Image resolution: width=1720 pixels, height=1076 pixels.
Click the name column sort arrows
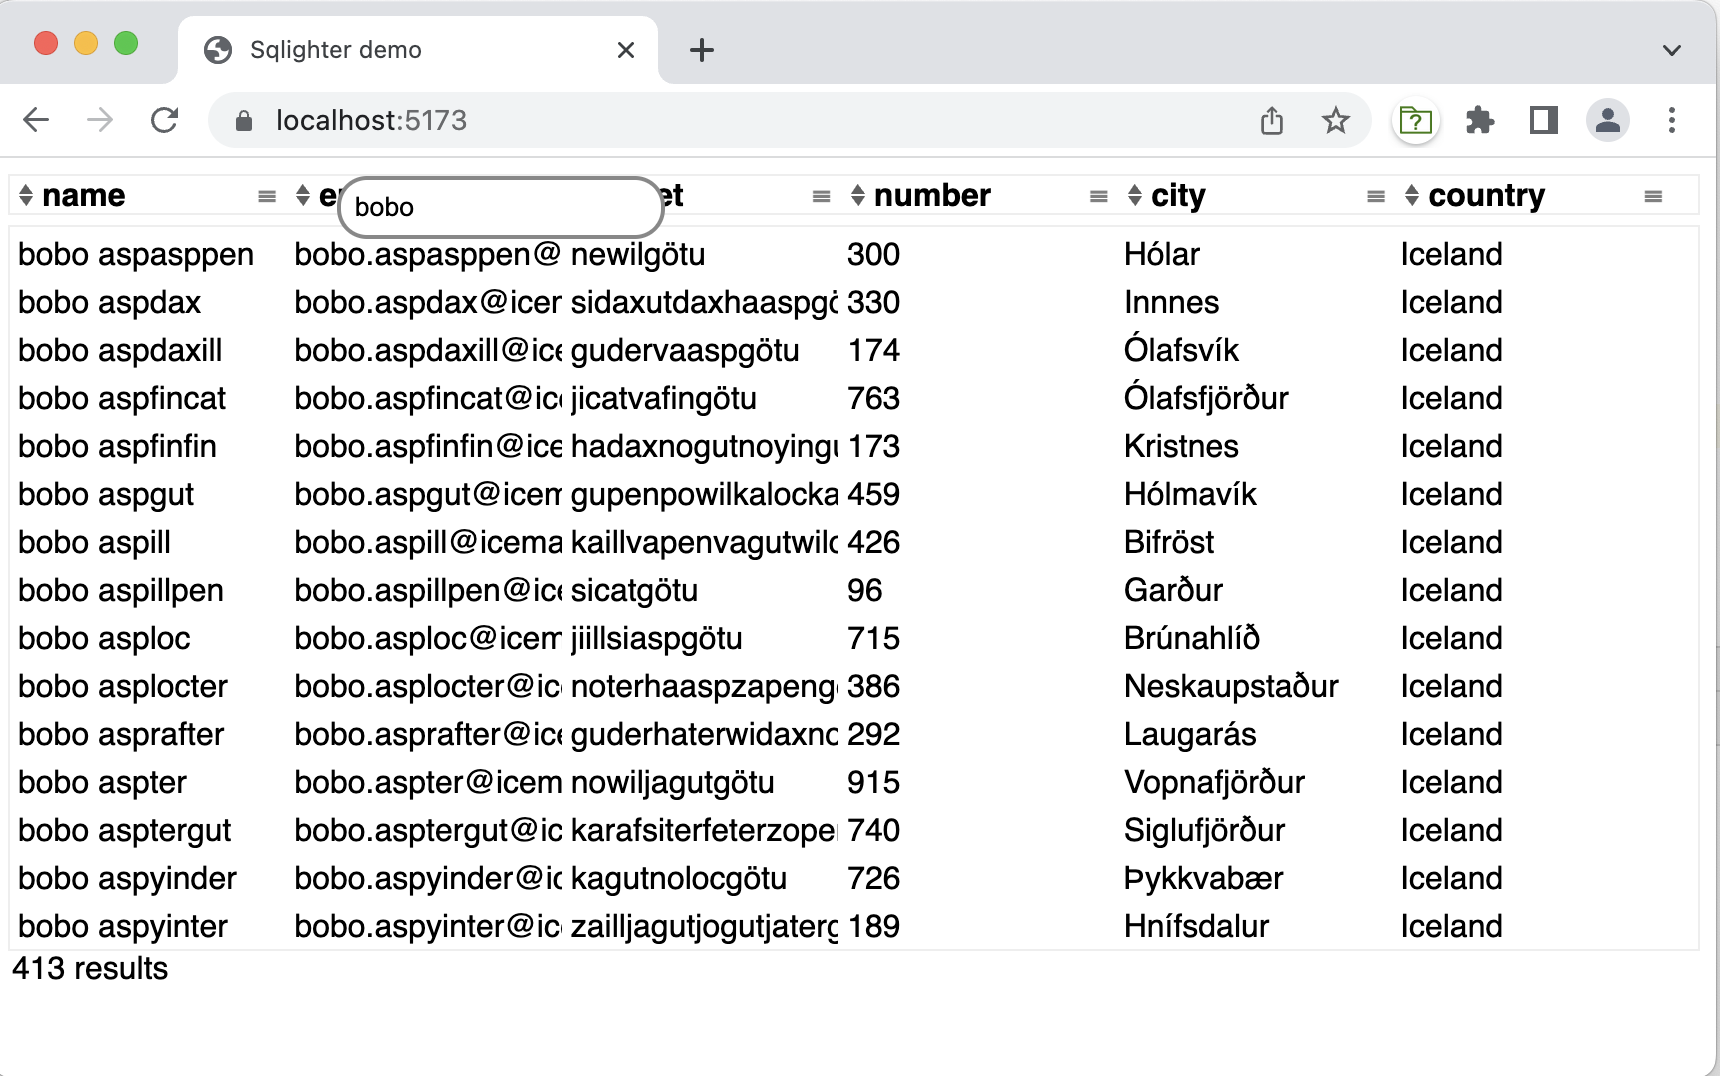[x=27, y=196]
